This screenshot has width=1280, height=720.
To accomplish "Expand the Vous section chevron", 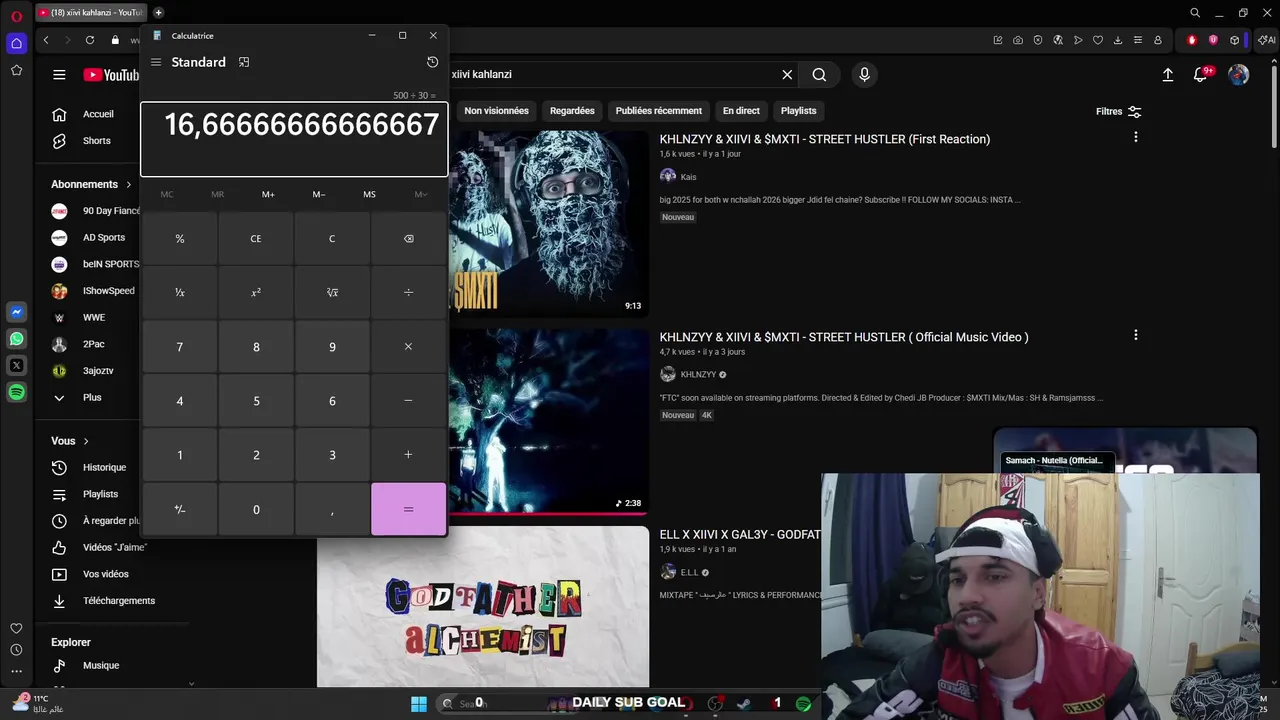I will click(x=86, y=441).
